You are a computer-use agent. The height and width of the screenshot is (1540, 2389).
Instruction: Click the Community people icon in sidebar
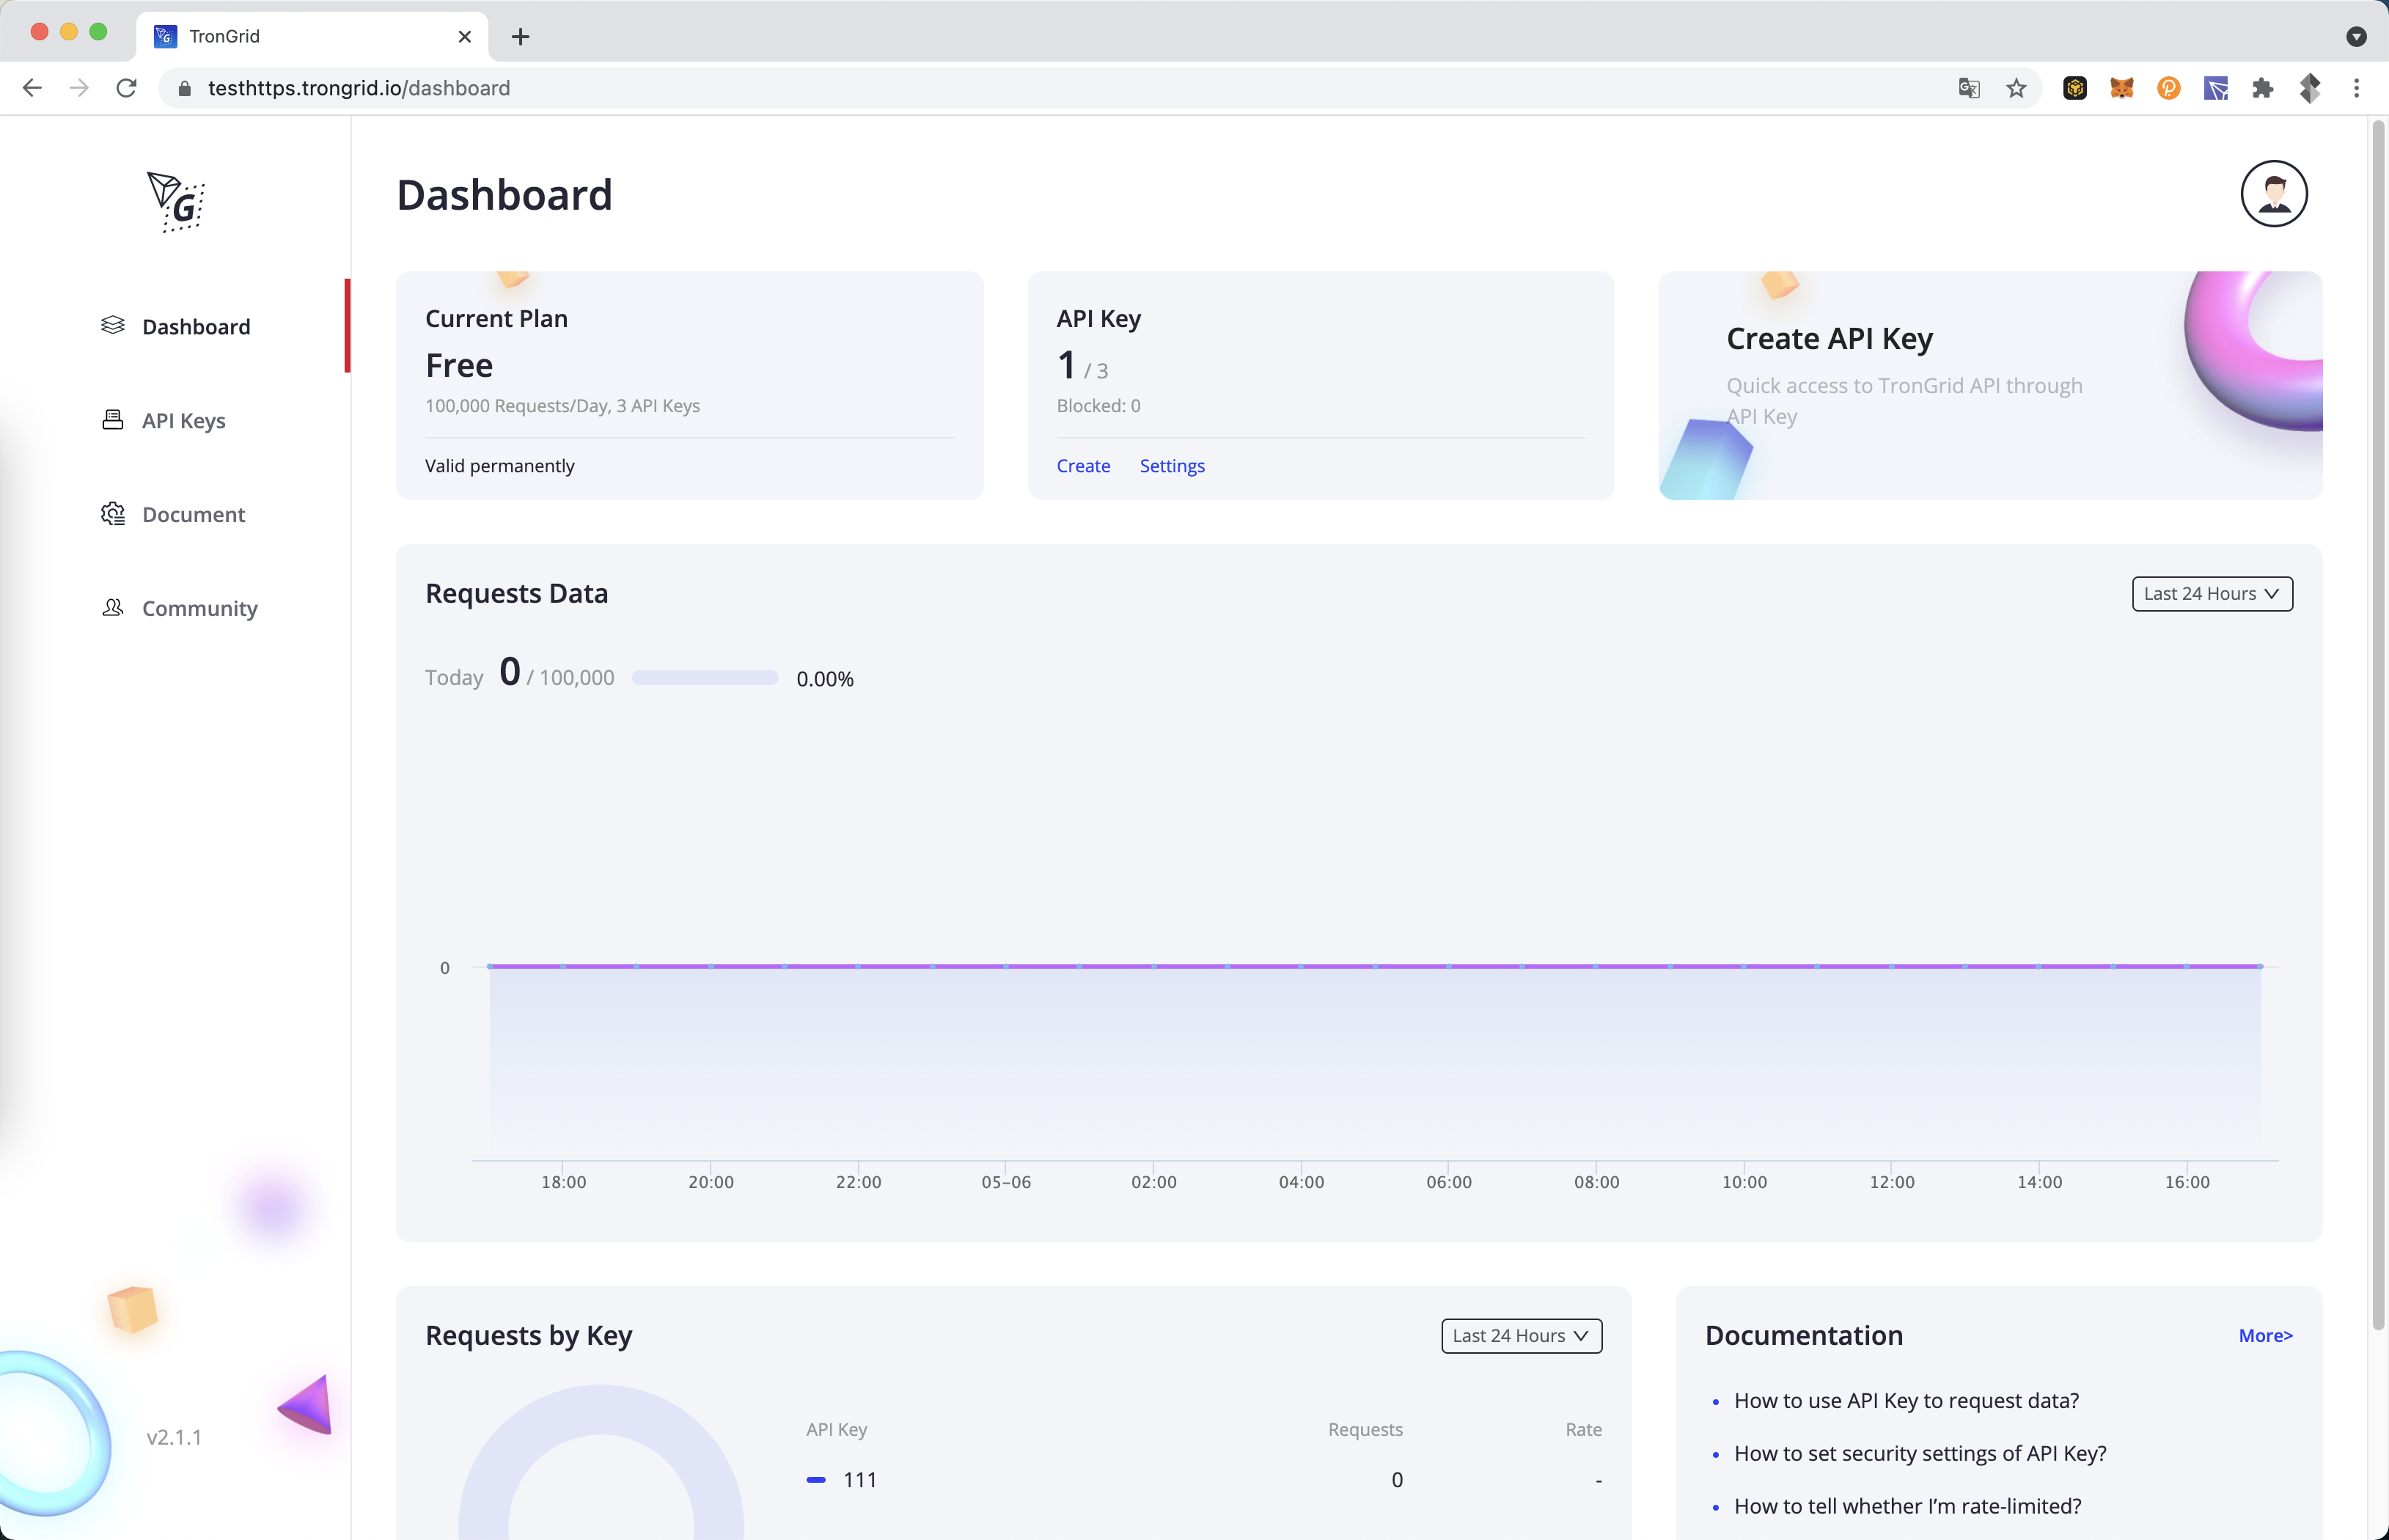113,608
